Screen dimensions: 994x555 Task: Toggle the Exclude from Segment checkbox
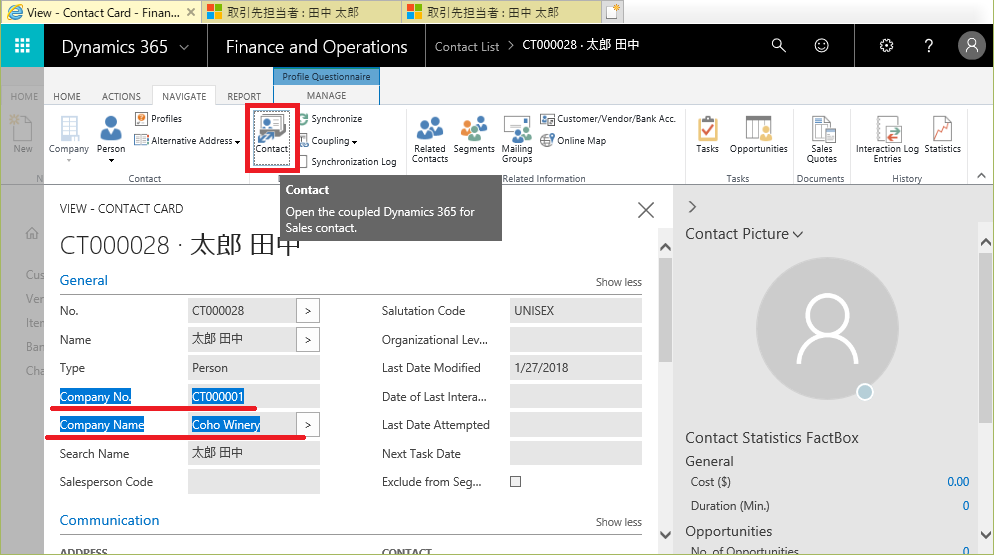[x=515, y=481]
